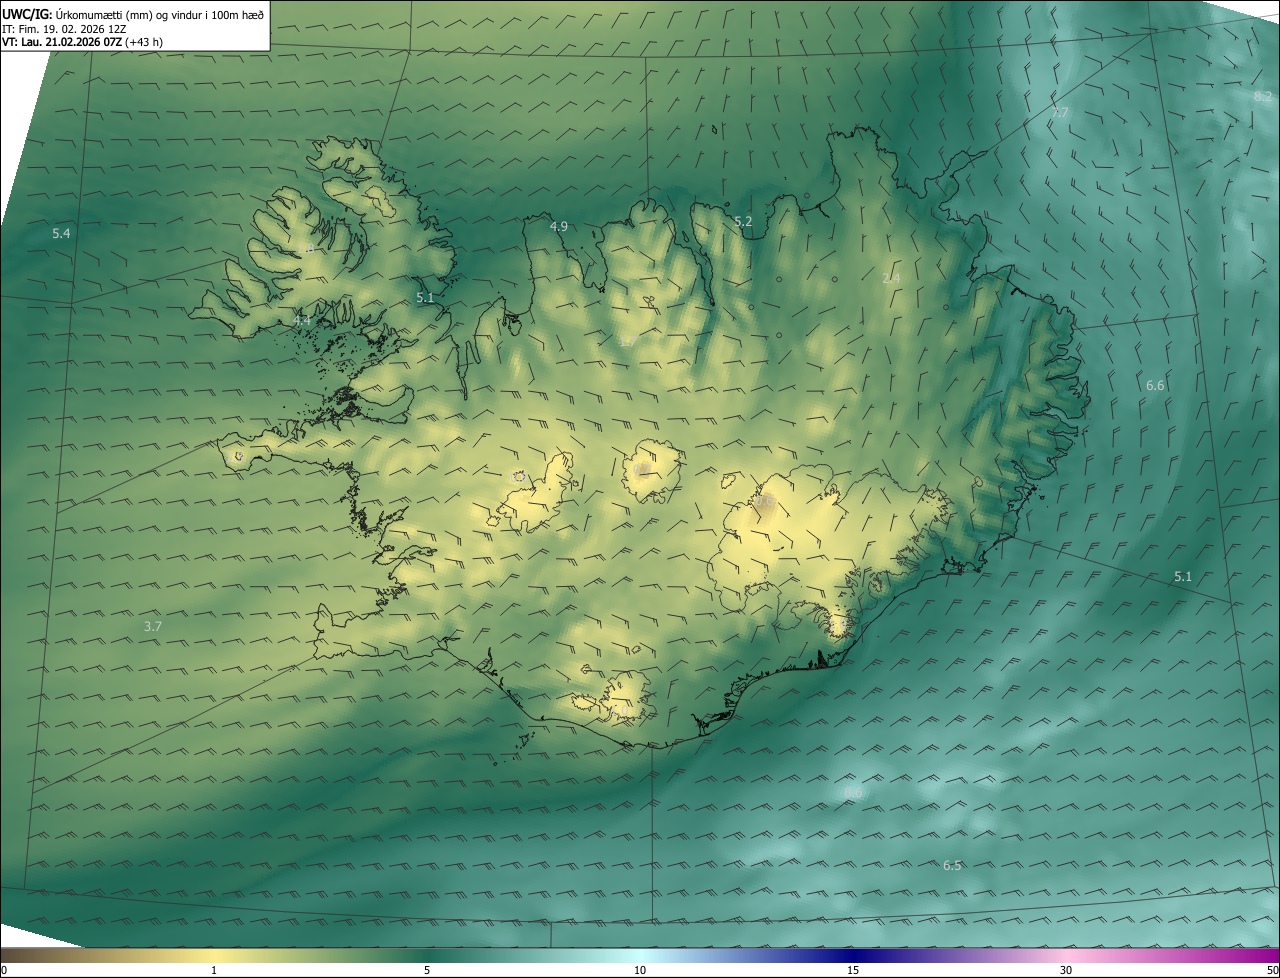Click the 5.1 label beside the Westfjords coast
Viewport: 1280px width, 978px height.
tap(425, 298)
